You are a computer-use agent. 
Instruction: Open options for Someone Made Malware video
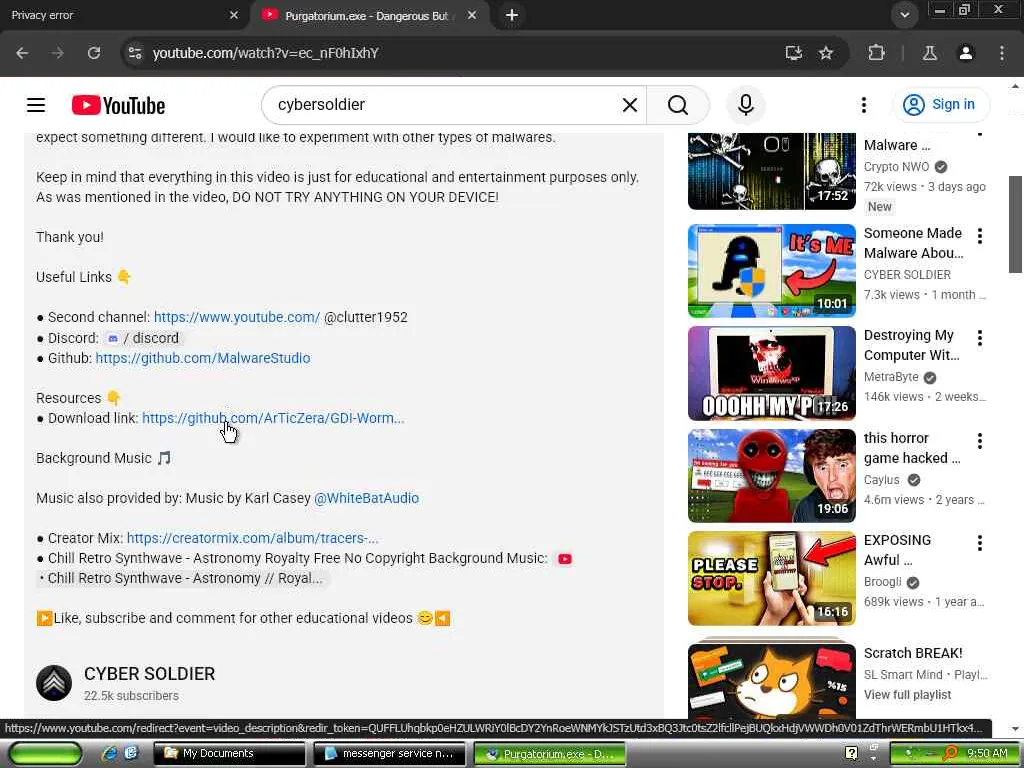pos(980,235)
